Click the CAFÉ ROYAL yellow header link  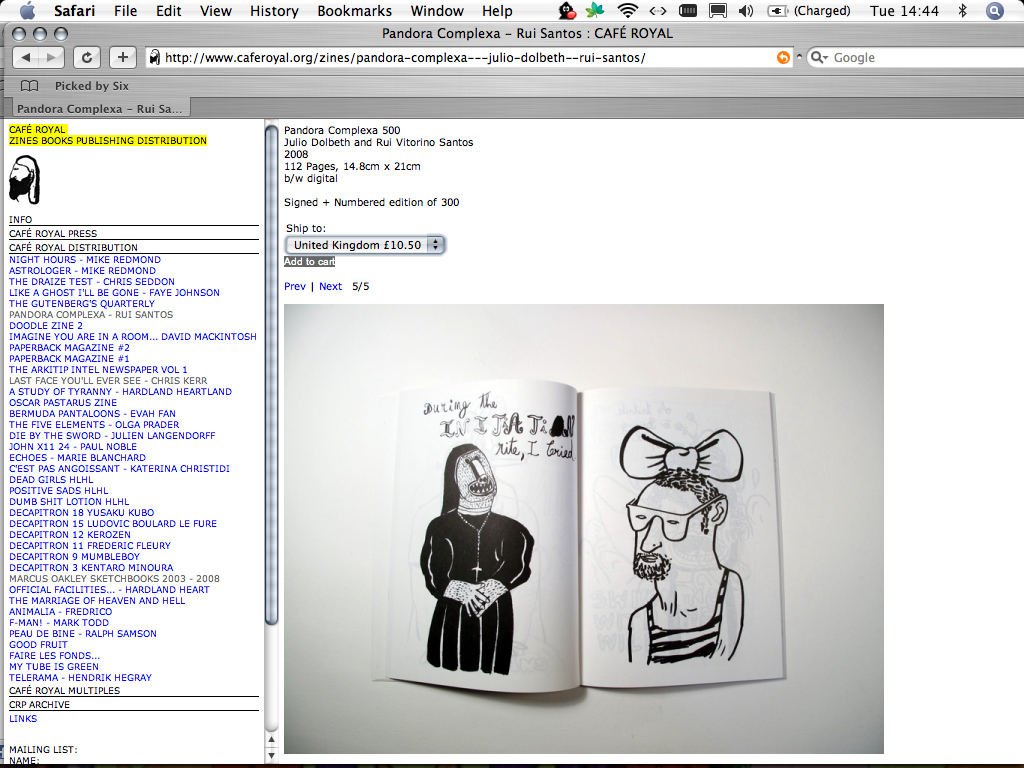[37, 129]
